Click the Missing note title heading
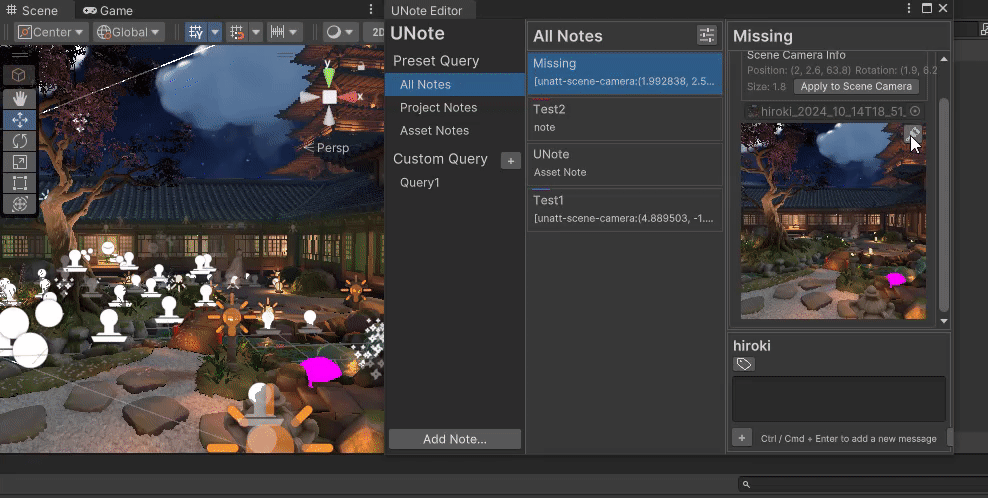 (762, 36)
